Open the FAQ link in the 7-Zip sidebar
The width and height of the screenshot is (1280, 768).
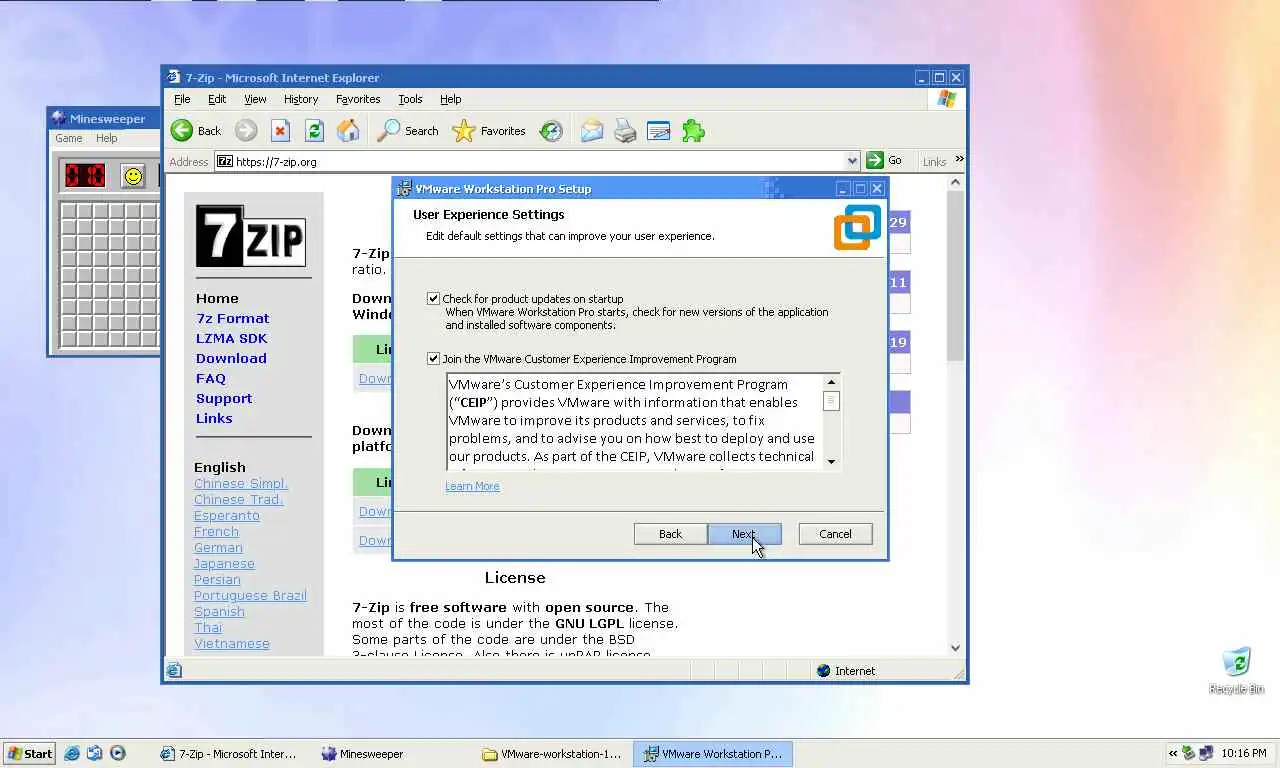tap(211, 378)
